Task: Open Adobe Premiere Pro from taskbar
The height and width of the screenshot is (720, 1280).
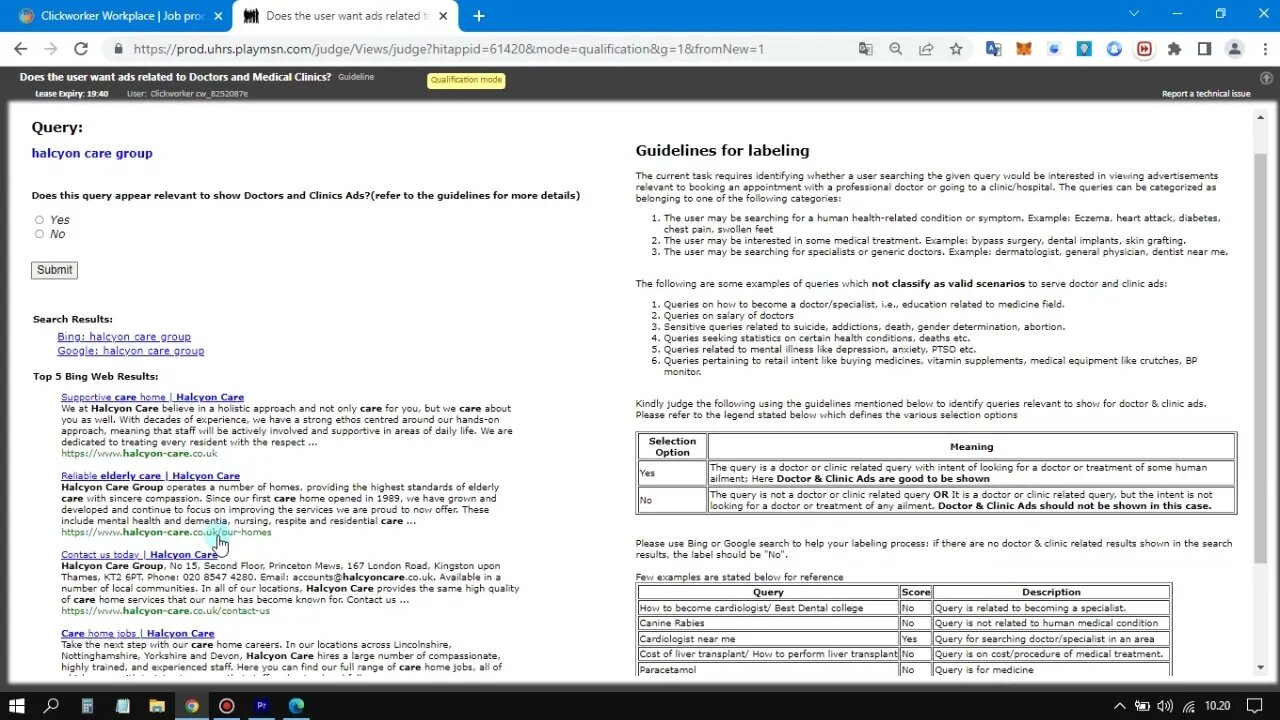Action: 262,705
